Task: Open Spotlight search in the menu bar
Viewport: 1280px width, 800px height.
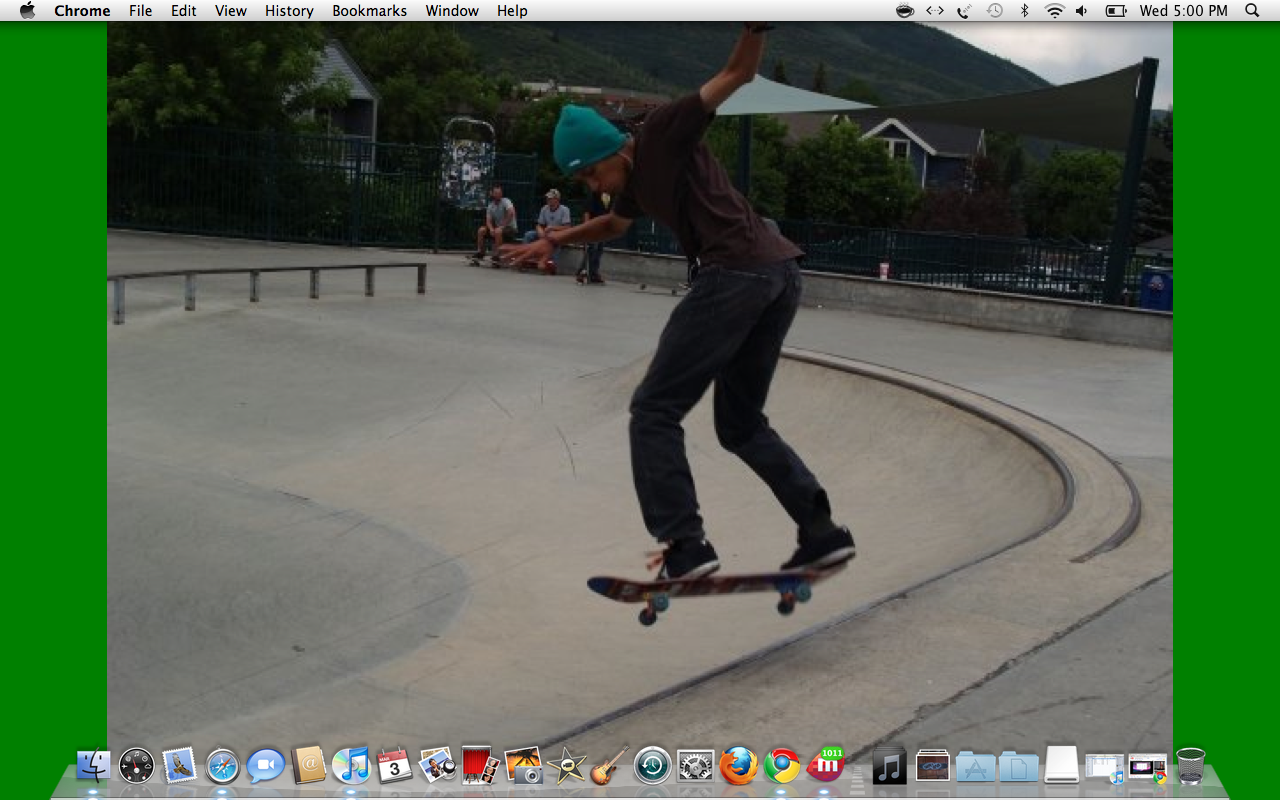Action: (1251, 10)
